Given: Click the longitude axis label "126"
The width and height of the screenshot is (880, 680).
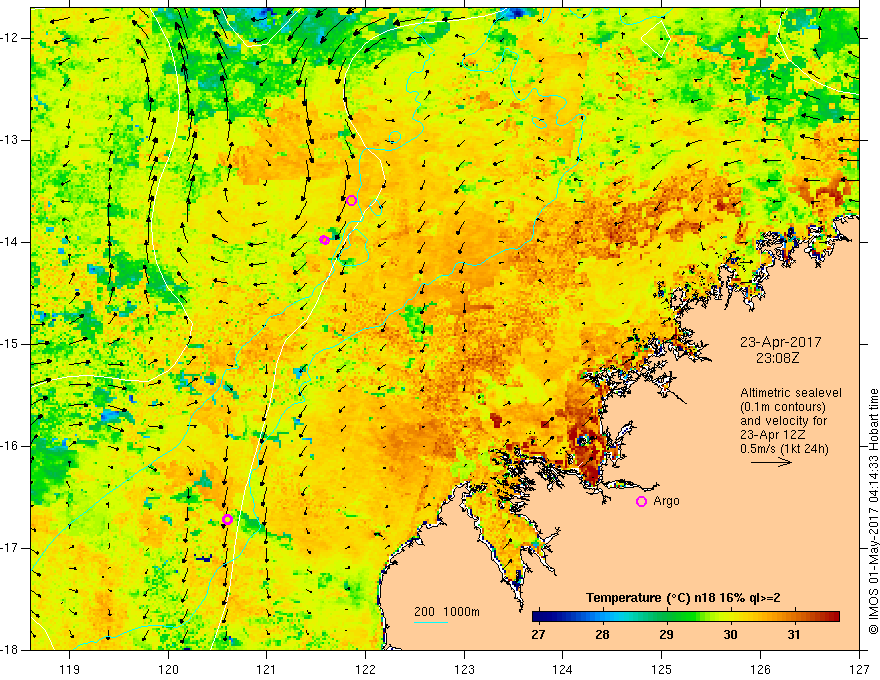Looking at the screenshot, I should click(760, 669).
